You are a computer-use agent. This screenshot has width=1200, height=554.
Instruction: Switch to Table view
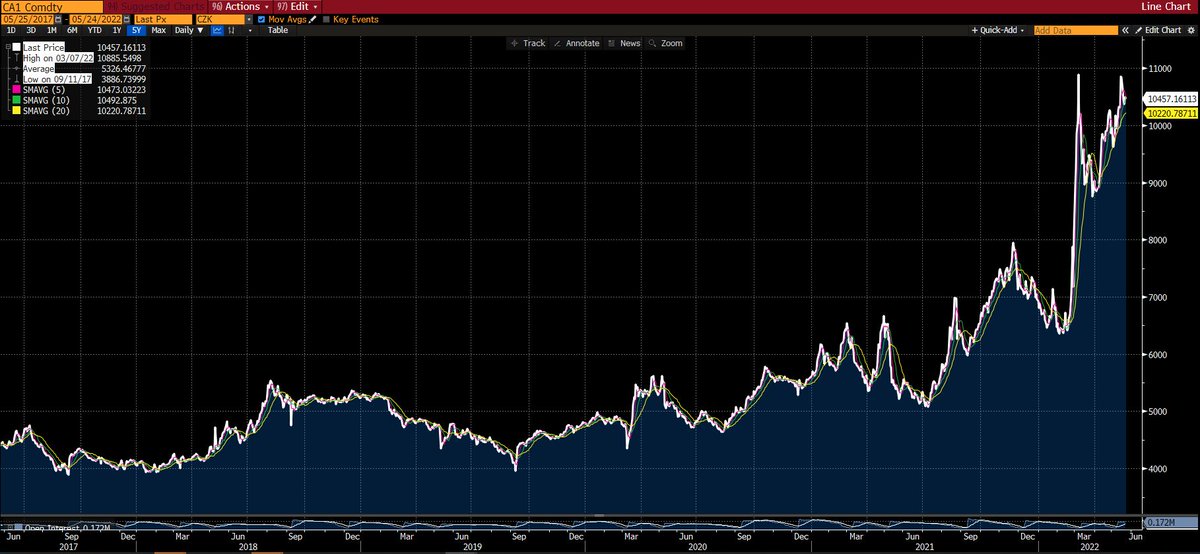click(278, 30)
